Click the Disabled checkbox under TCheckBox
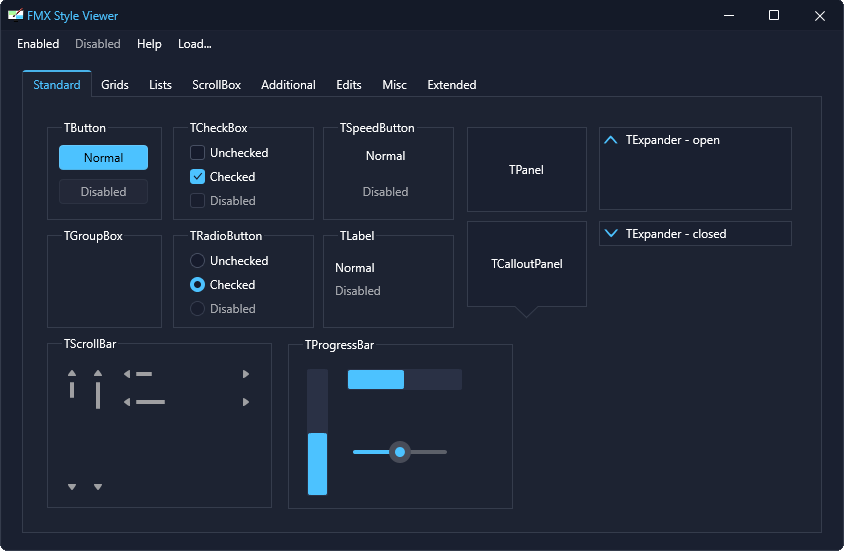844x551 pixels. tap(198, 201)
